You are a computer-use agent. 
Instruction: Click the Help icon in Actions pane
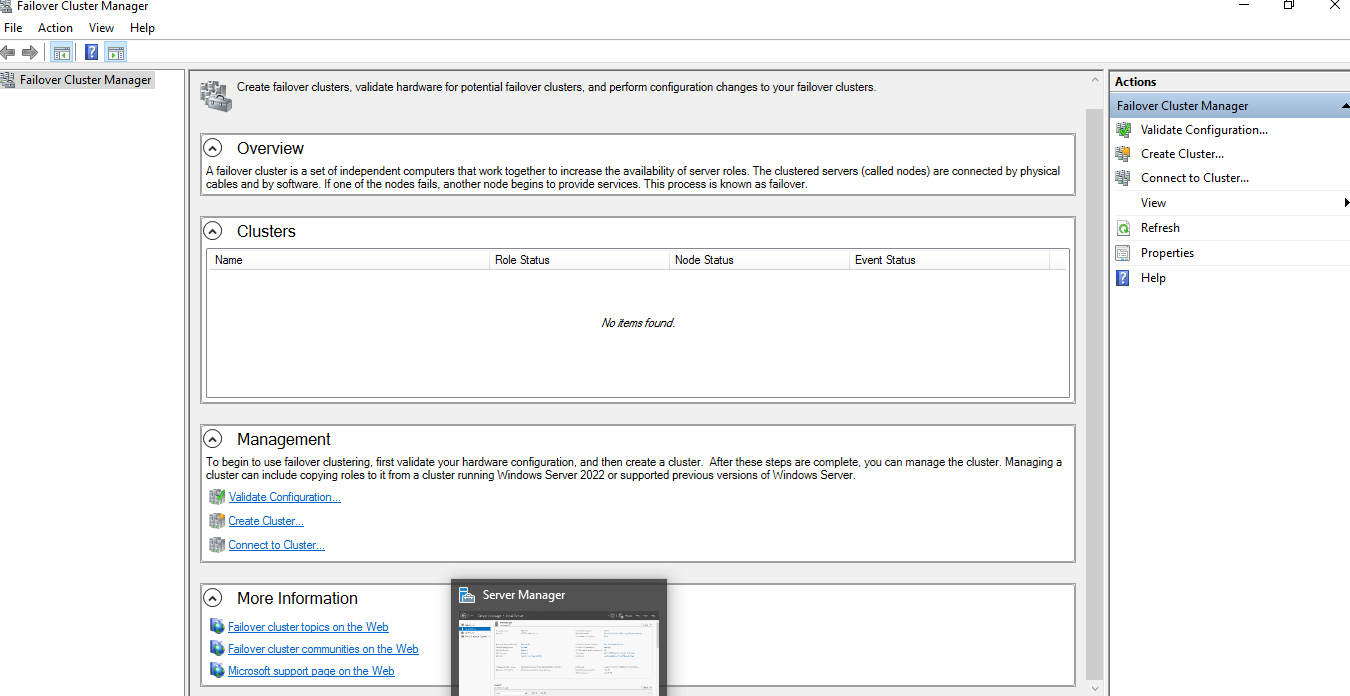(1123, 278)
